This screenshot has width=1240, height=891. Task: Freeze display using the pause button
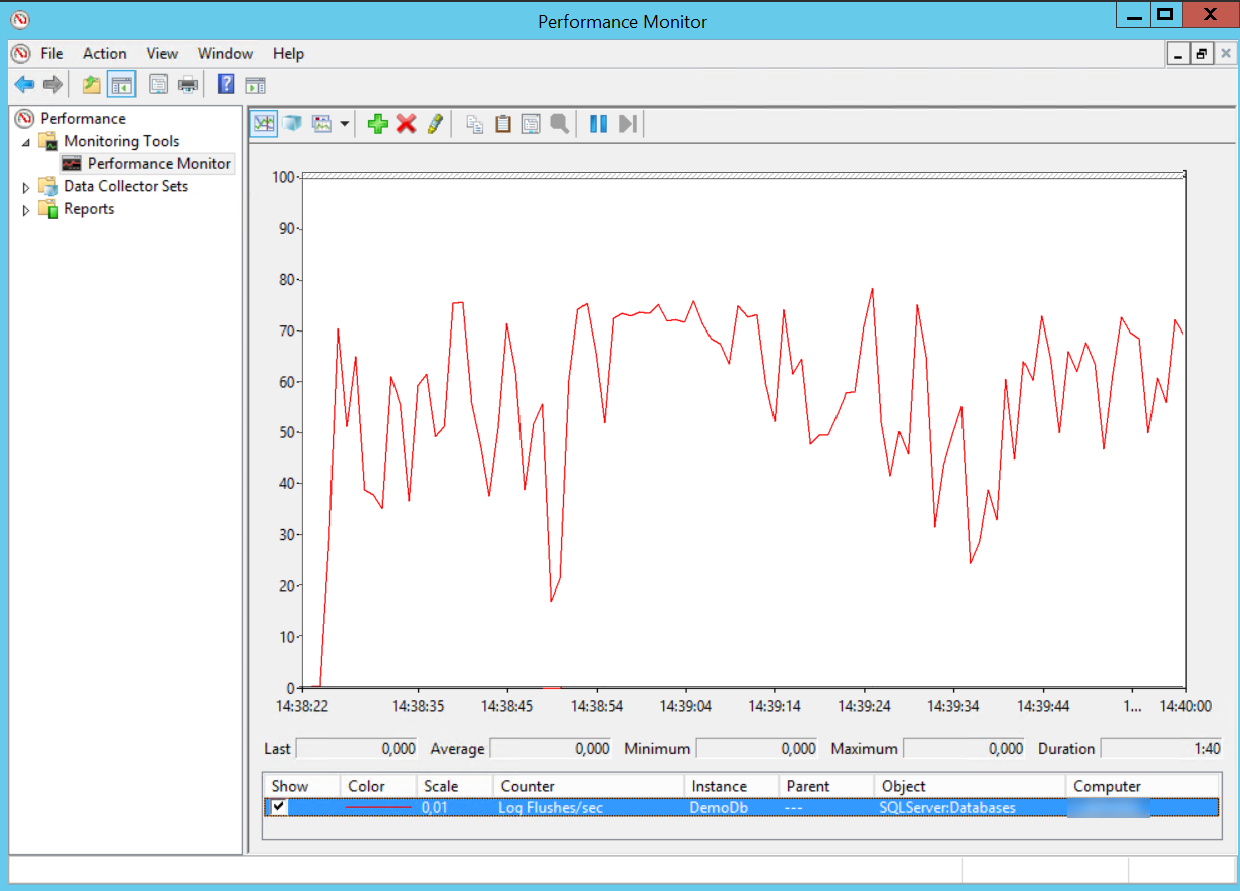point(598,124)
